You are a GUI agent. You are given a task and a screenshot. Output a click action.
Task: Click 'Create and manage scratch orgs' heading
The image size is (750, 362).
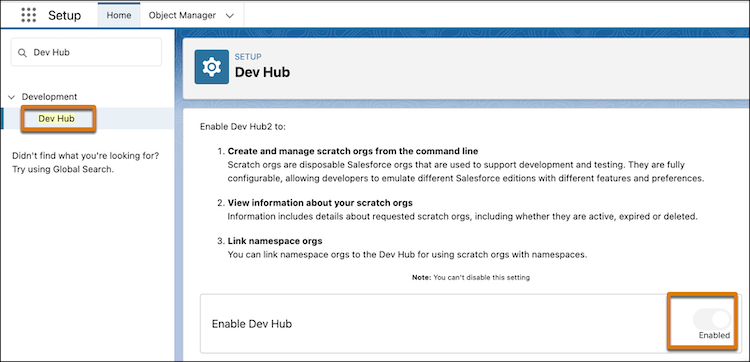coord(353,151)
